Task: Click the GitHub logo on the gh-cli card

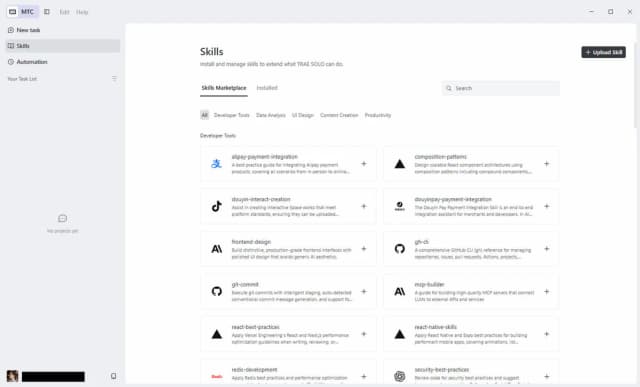Action: pos(400,249)
